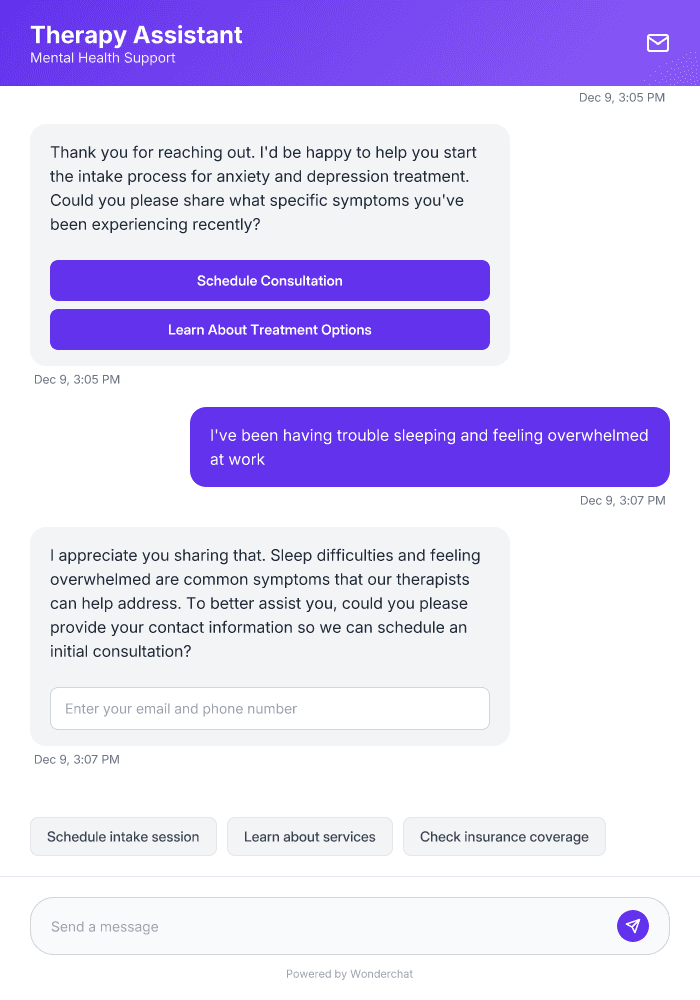This screenshot has width=700, height=1000.
Task: Click the 'Send a message' input box
Action: coord(300,925)
